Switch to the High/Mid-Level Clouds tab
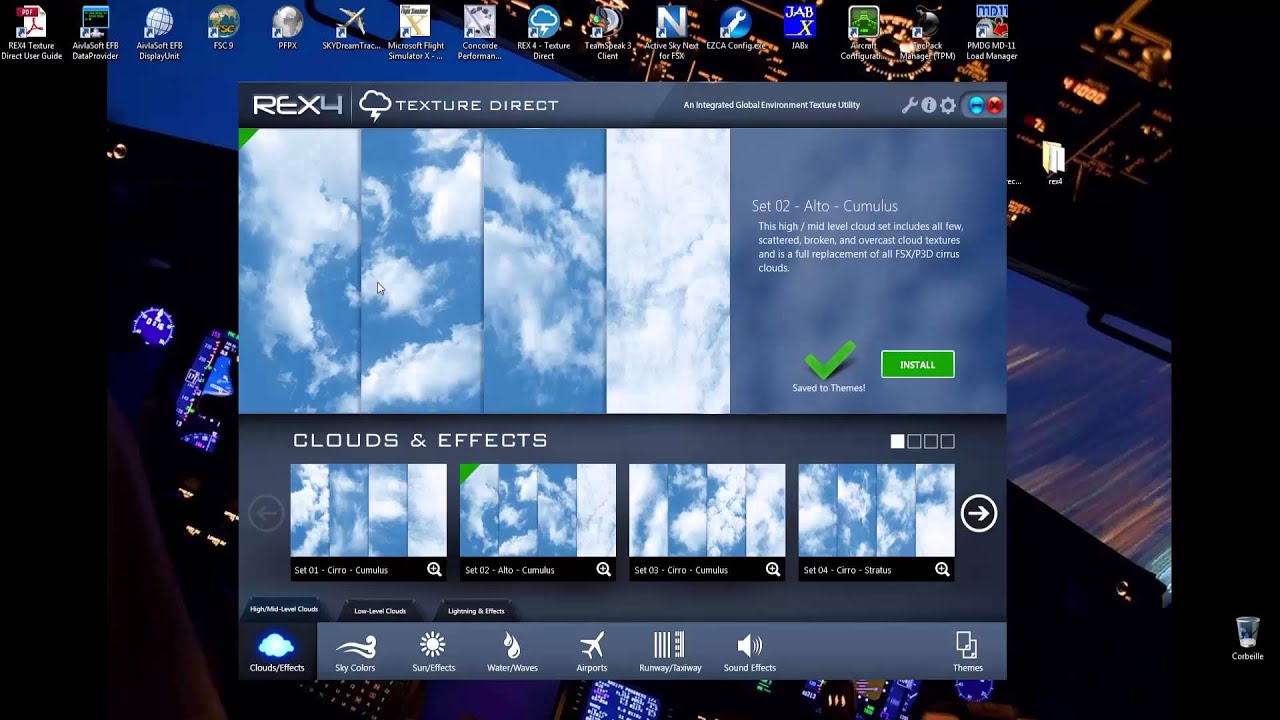Image resolution: width=1280 pixels, height=720 pixels. point(284,609)
